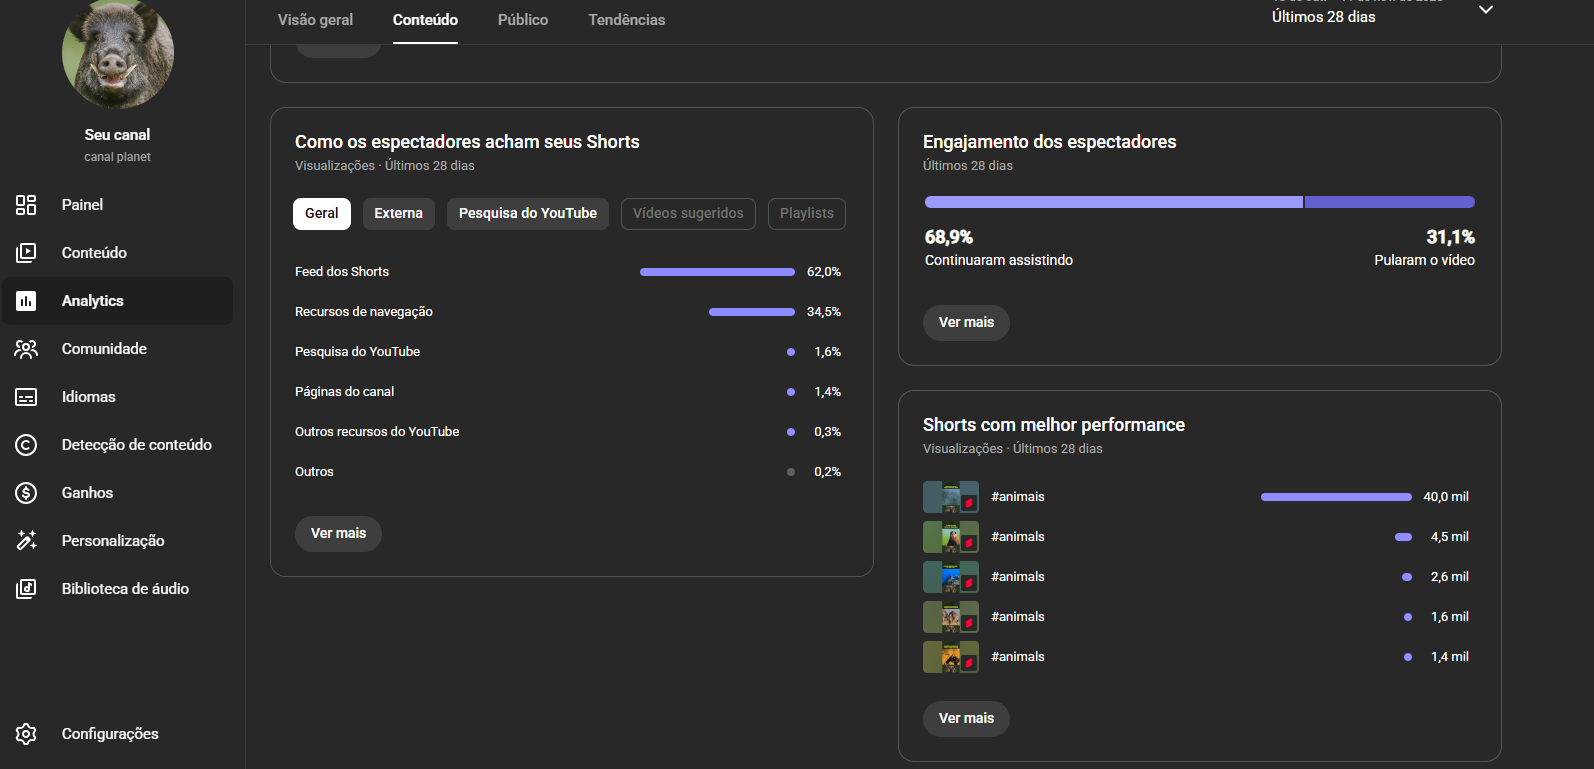Switch to the Público tab
The width and height of the screenshot is (1594, 769).
[522, 20]
